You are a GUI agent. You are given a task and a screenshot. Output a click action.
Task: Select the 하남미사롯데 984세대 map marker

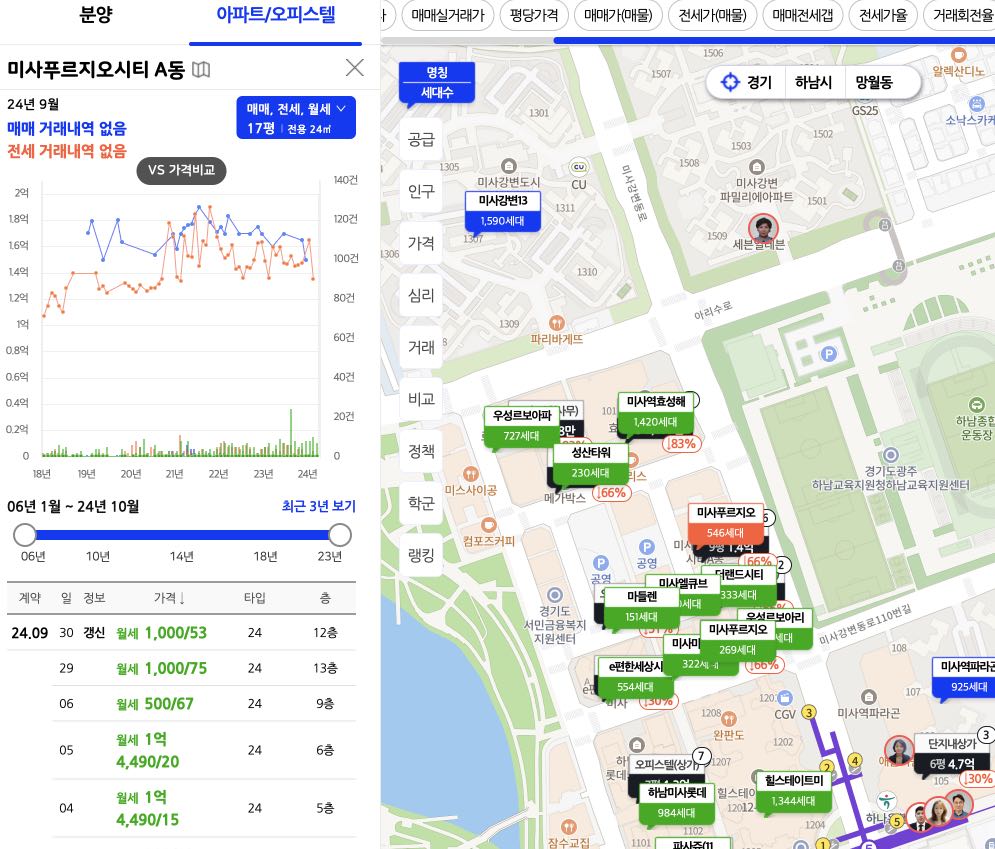676,803
